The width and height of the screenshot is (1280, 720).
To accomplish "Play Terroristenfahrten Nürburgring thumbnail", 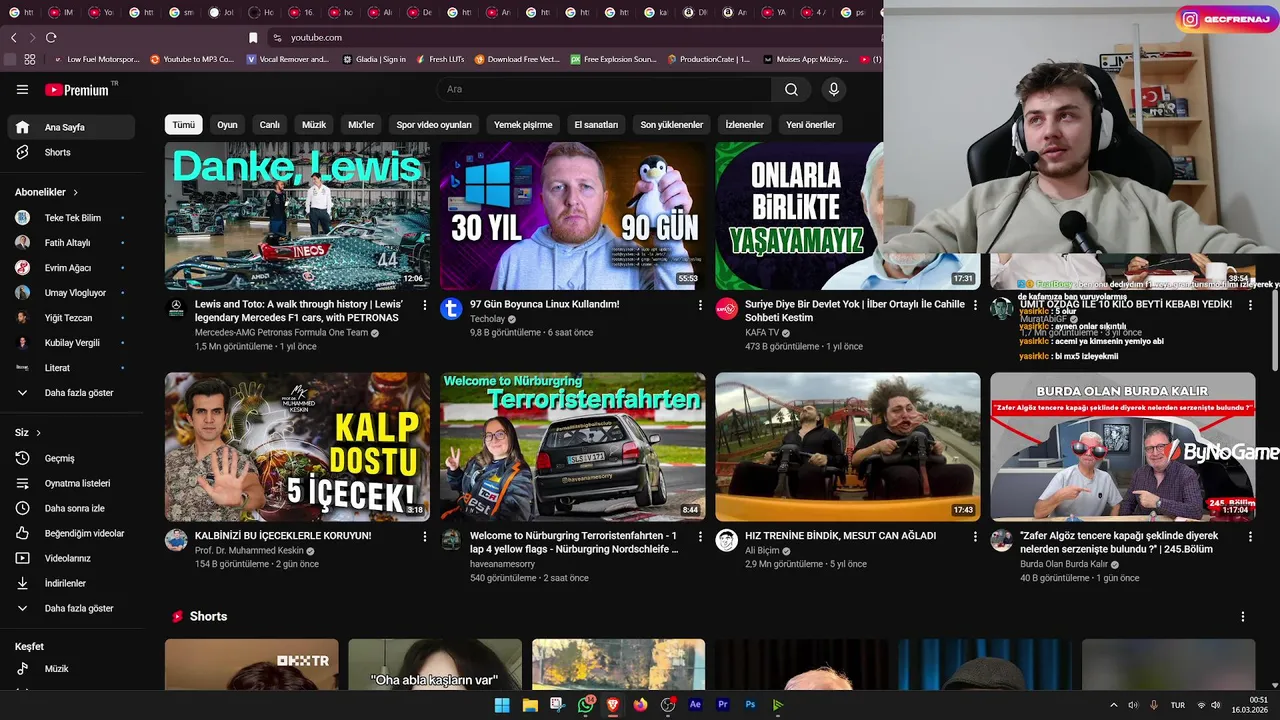I will tap(573, 447).
